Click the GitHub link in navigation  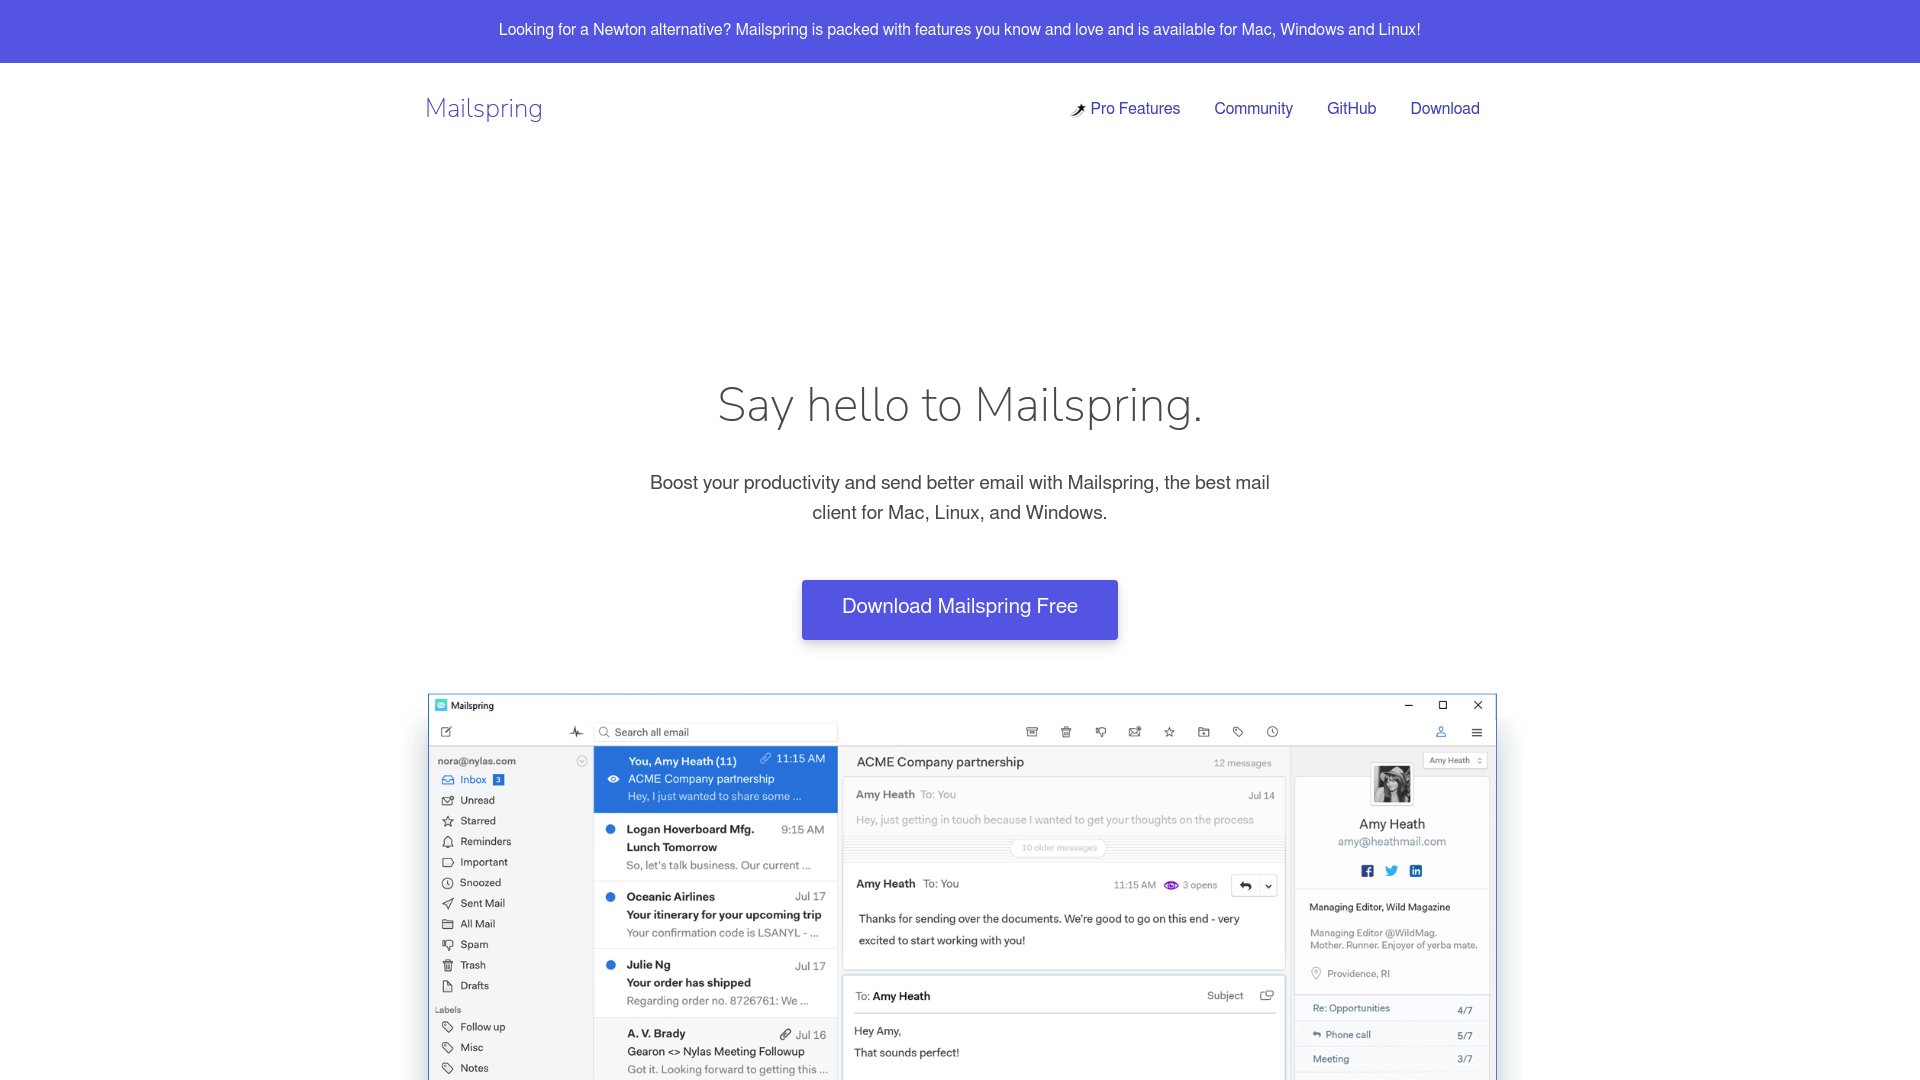1352,108
